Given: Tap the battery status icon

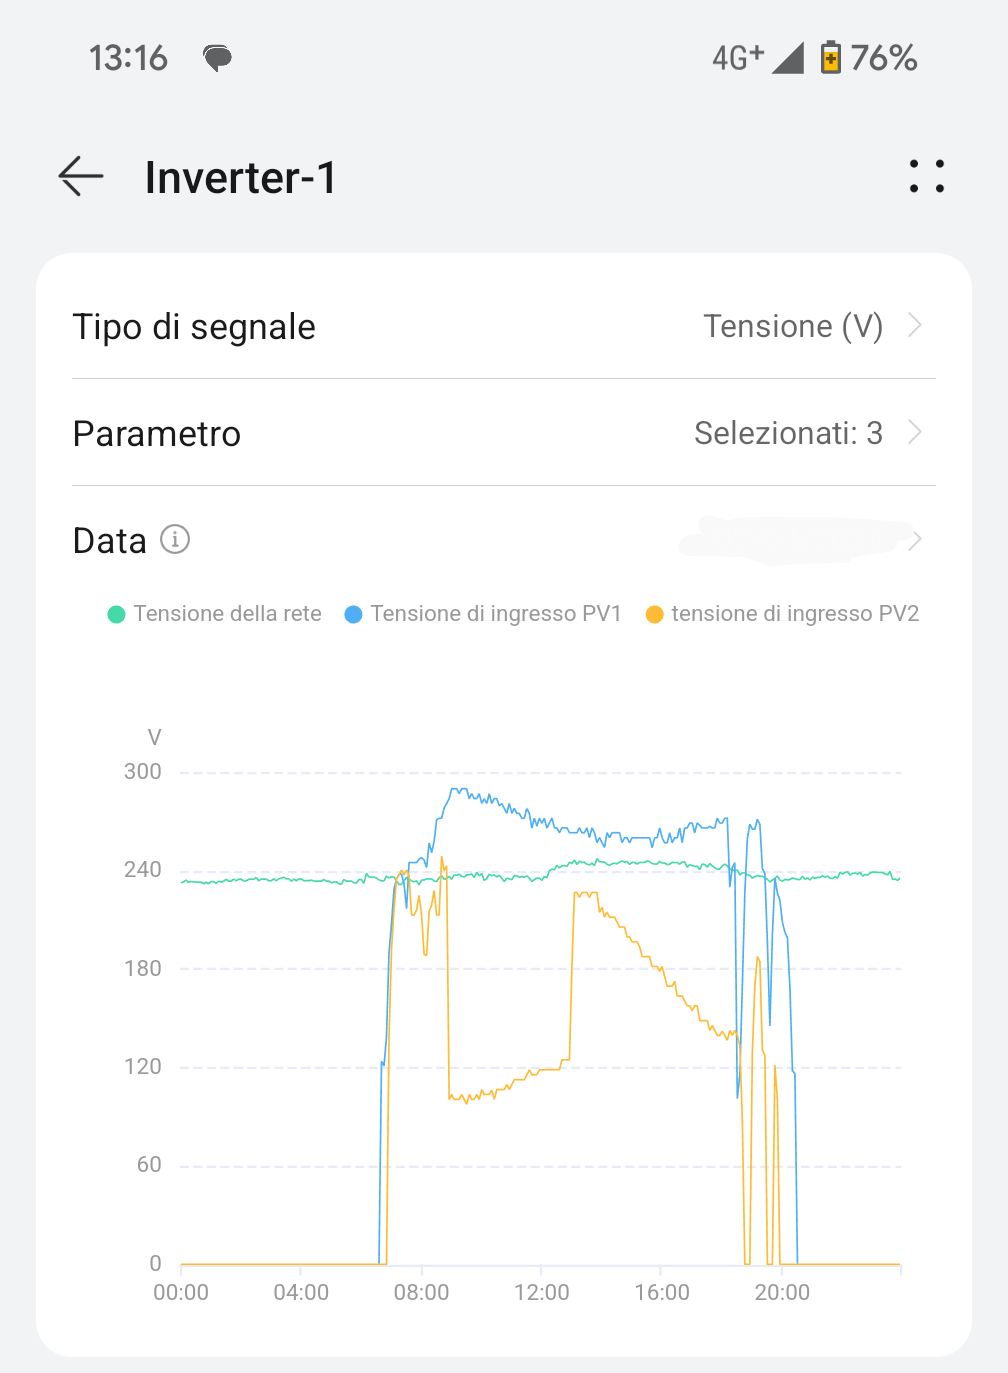Looking at the screenshot, I should pyautogui.click(x=830, y=58).
